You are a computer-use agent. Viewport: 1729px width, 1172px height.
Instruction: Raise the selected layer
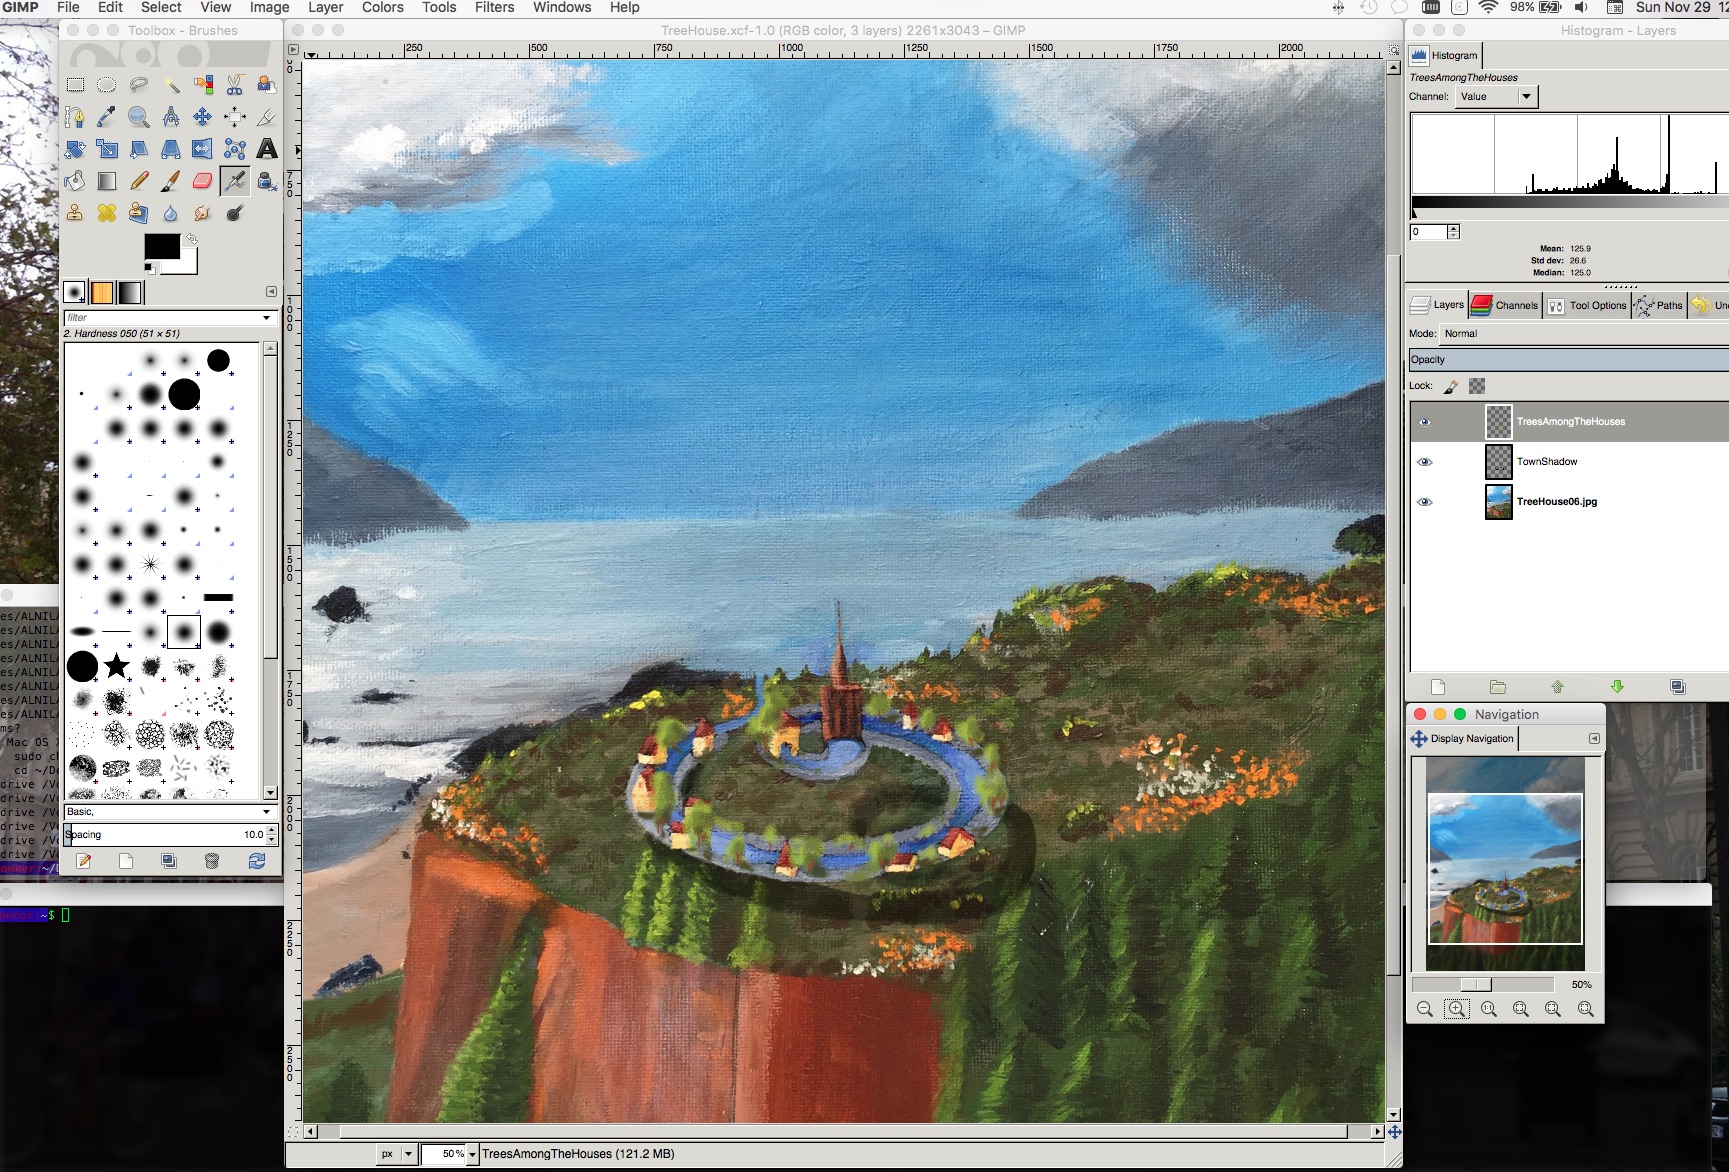pos(1557,687)
